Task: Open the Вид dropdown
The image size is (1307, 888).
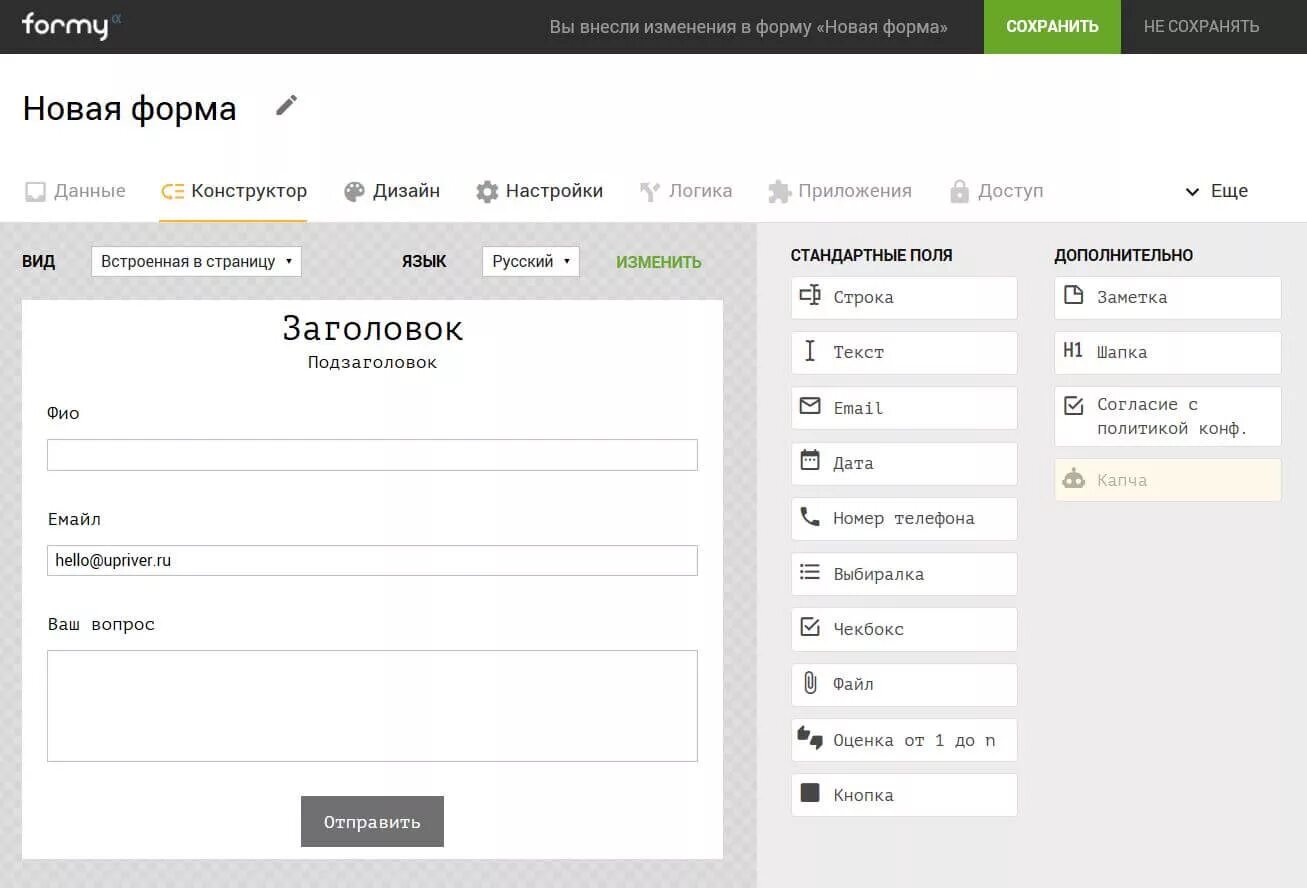Action: pyautogui.click(x=196, y=261)
